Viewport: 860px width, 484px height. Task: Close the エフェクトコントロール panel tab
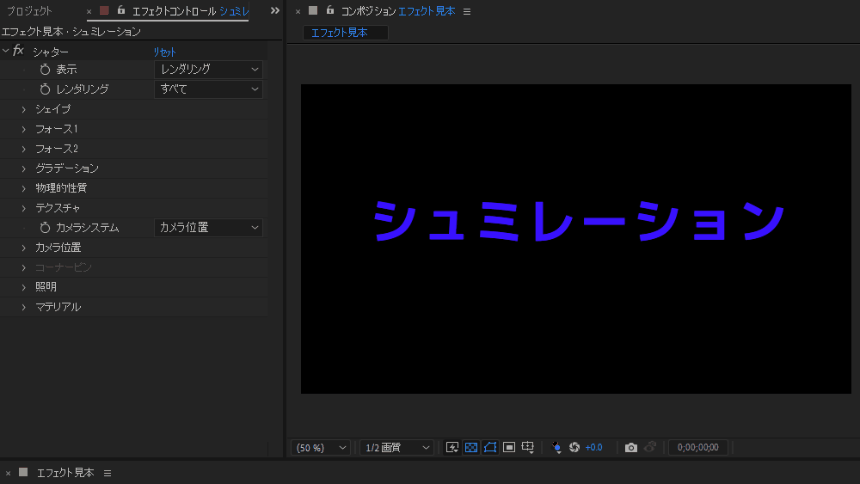click(89, 11)
